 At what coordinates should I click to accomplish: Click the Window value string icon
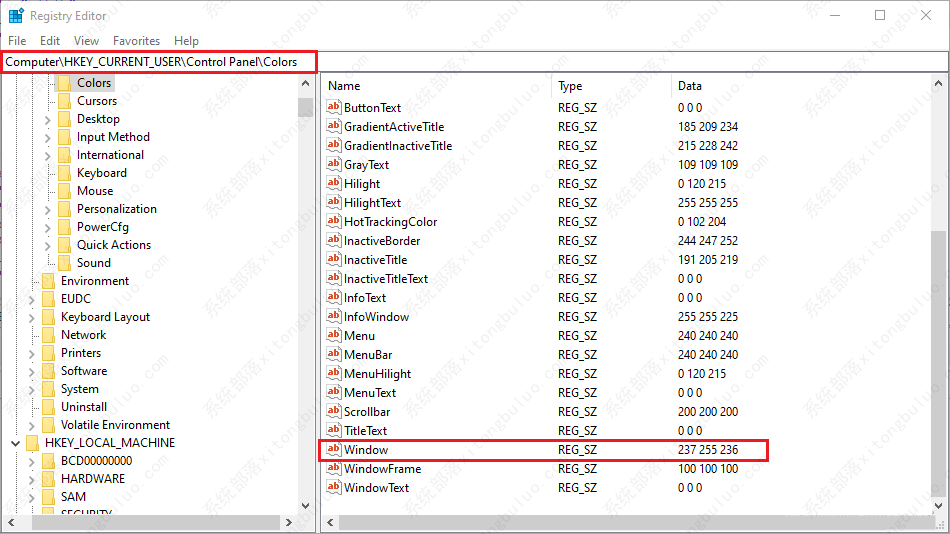[x=333, y=449]
